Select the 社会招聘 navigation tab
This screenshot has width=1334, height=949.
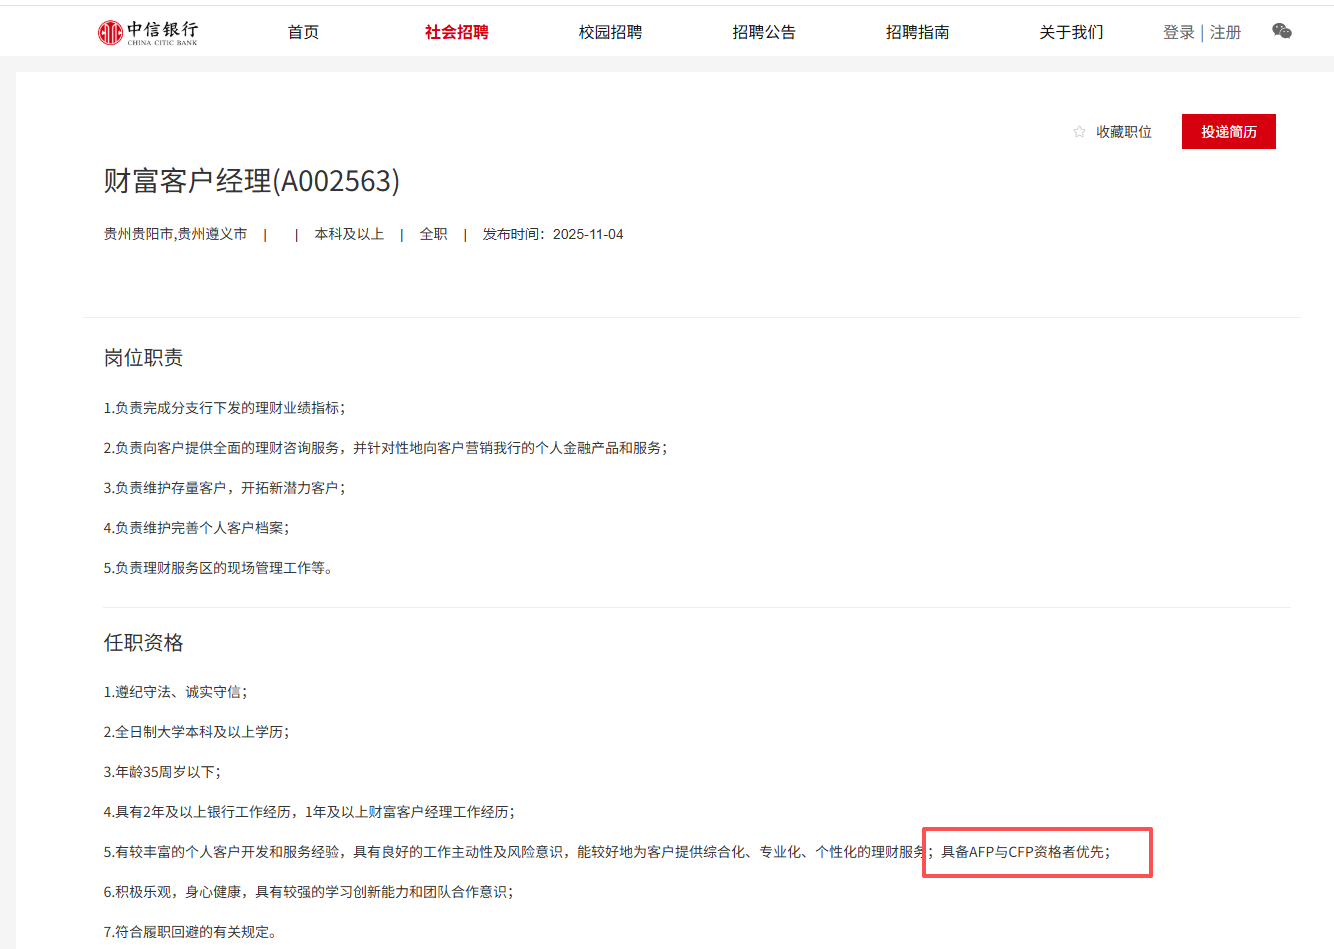456,32
